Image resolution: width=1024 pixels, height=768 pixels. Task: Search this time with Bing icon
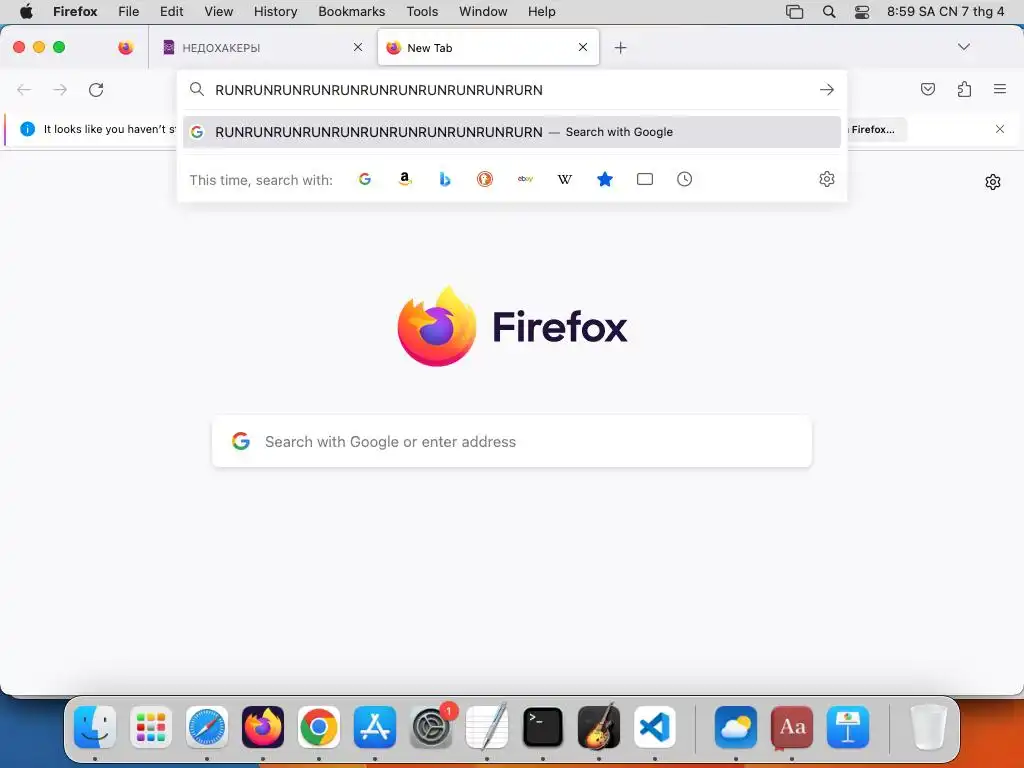[445, 179]
